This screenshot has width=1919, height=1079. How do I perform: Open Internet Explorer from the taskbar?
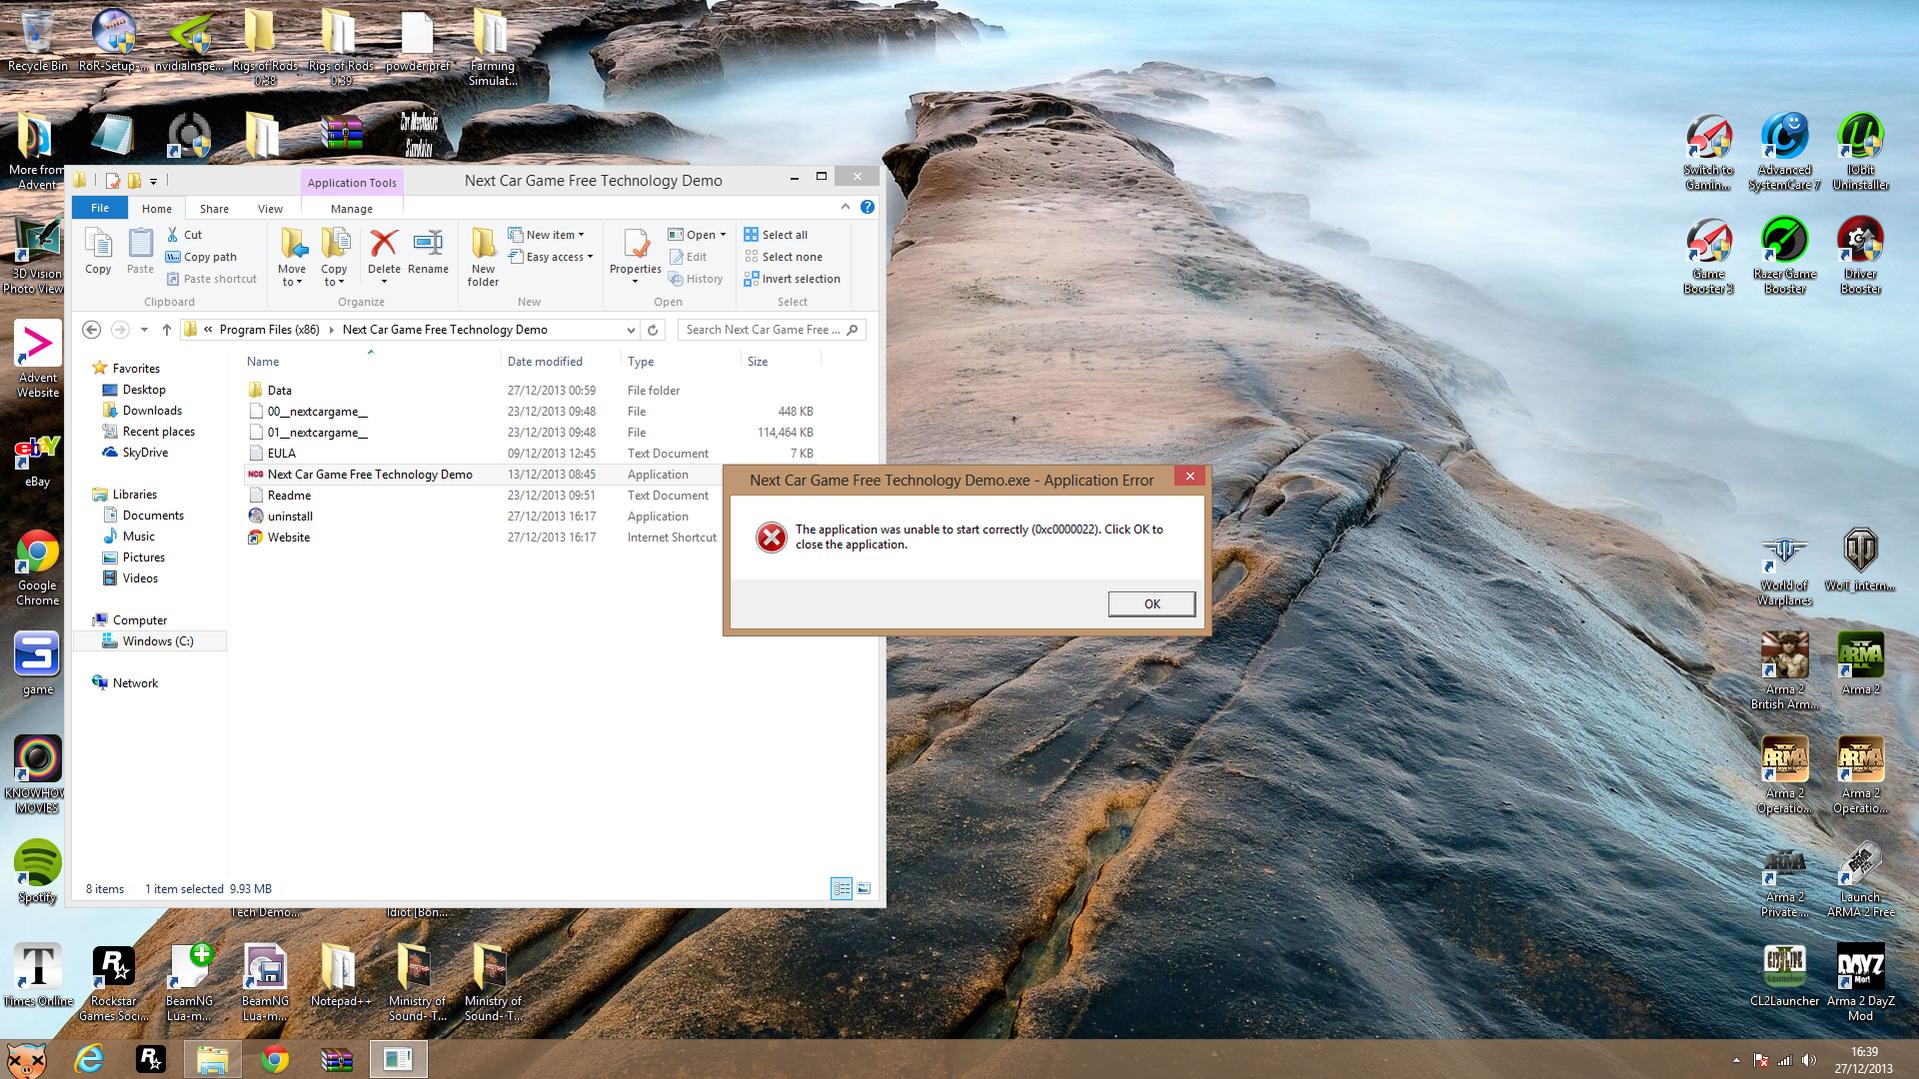pyautogui.click(x=89, y=1059)
